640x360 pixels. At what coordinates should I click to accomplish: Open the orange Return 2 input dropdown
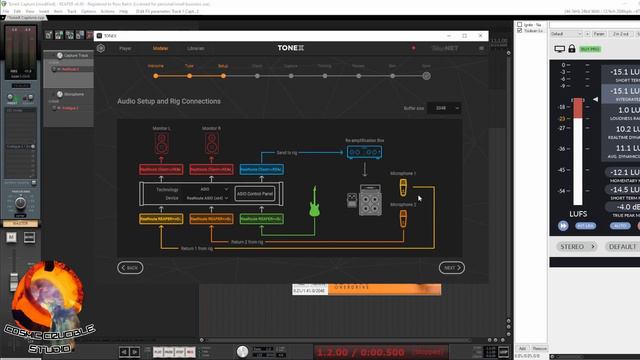pos(211,219)
